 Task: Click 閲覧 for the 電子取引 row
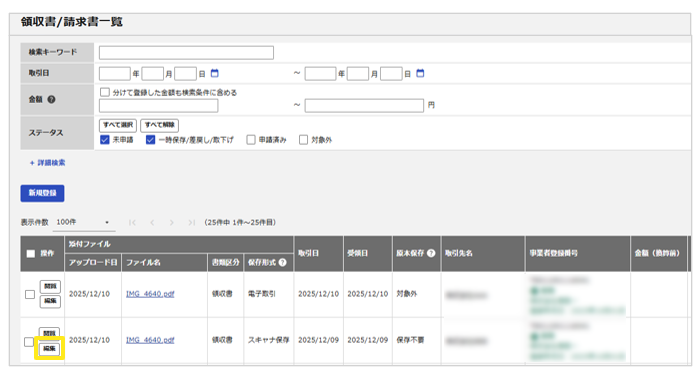[x=50, y=287]
